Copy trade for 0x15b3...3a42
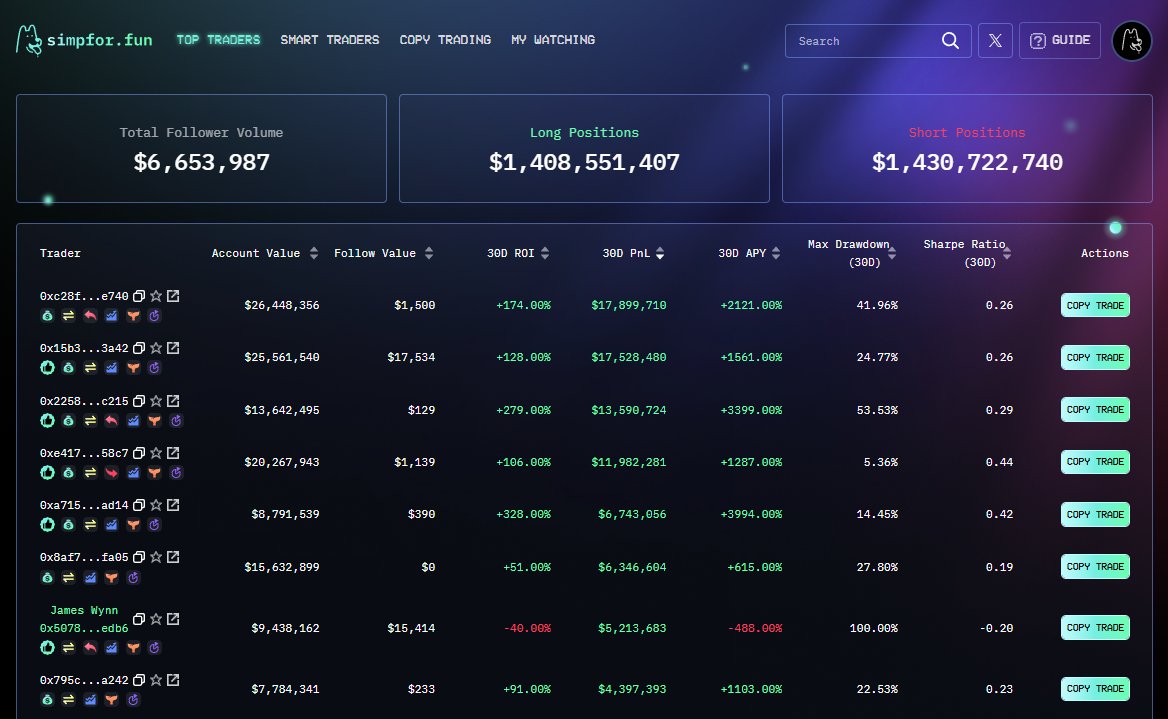1168x719 pixels. 1095,358
